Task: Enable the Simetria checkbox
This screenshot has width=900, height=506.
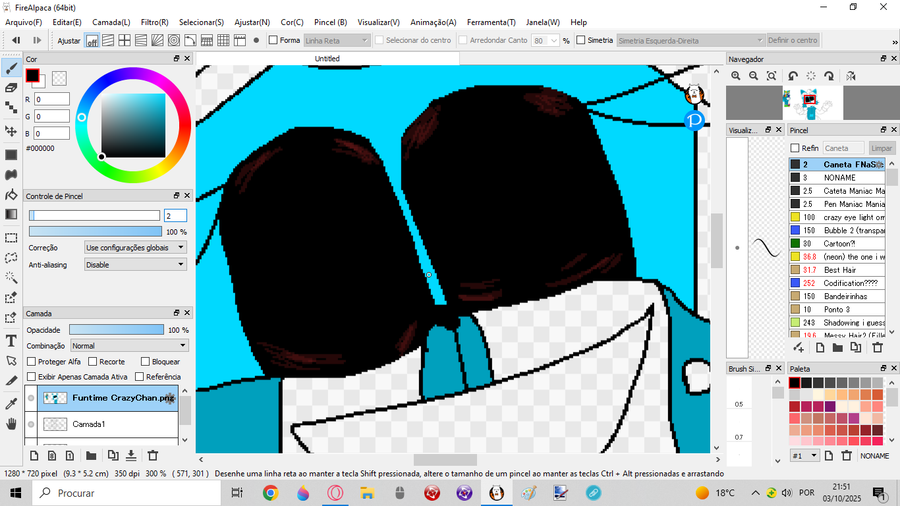Action: [581, 40]
